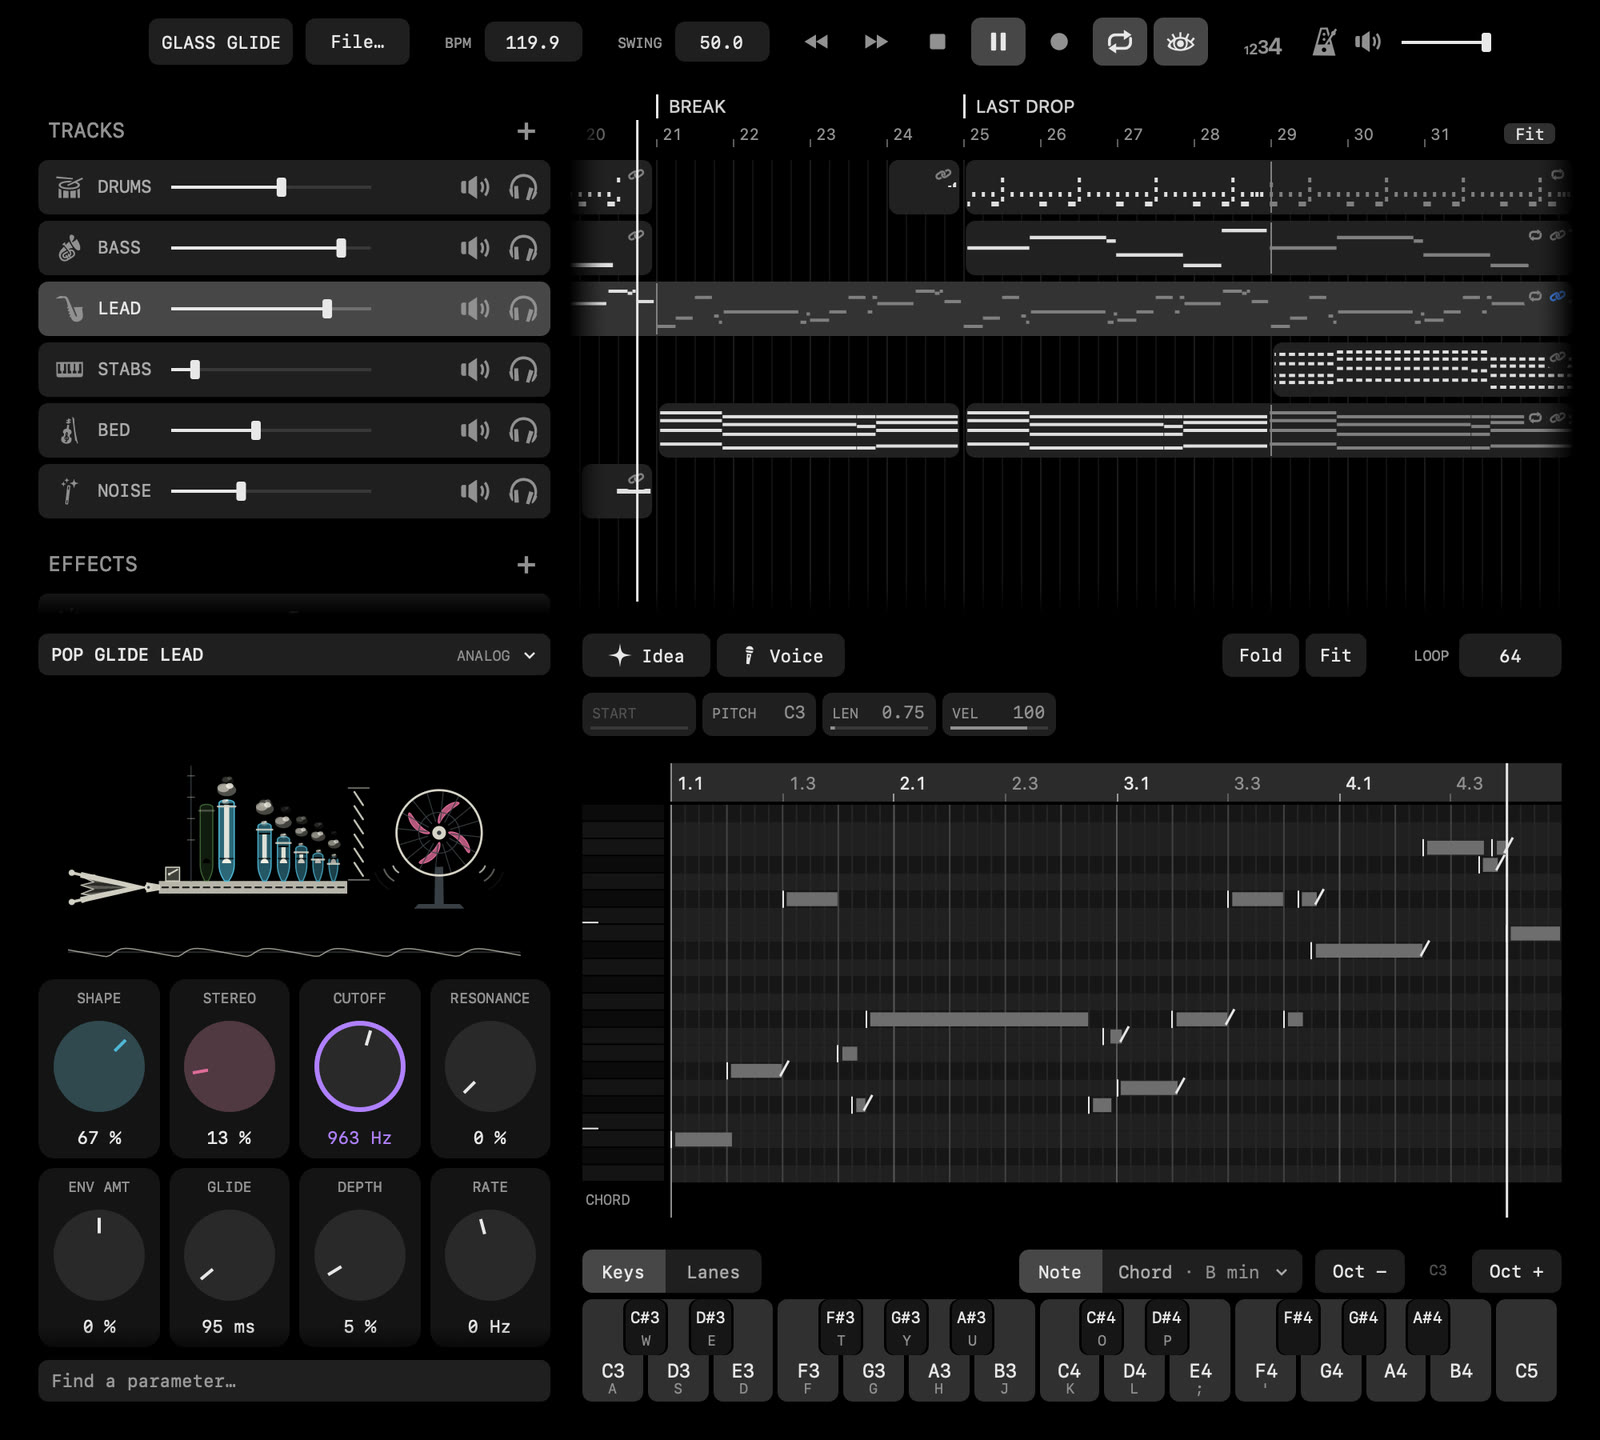The height and width of the screenshot is (1440, 1600).
Task: Click the DRUMS drum kit icon
Action: click(x=69, y=187)
